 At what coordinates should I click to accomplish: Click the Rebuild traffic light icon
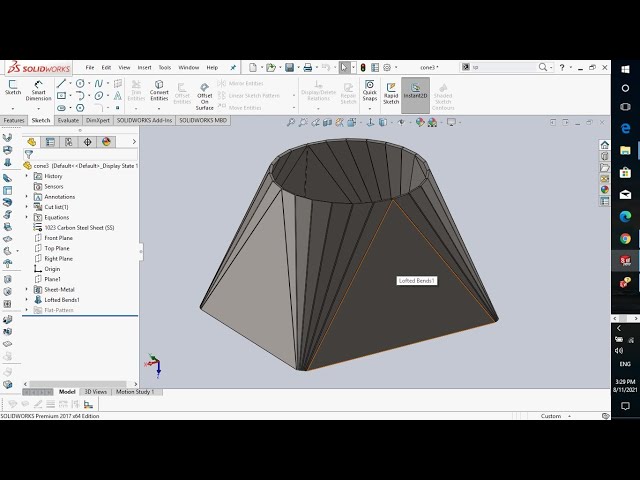coord(363,67)
